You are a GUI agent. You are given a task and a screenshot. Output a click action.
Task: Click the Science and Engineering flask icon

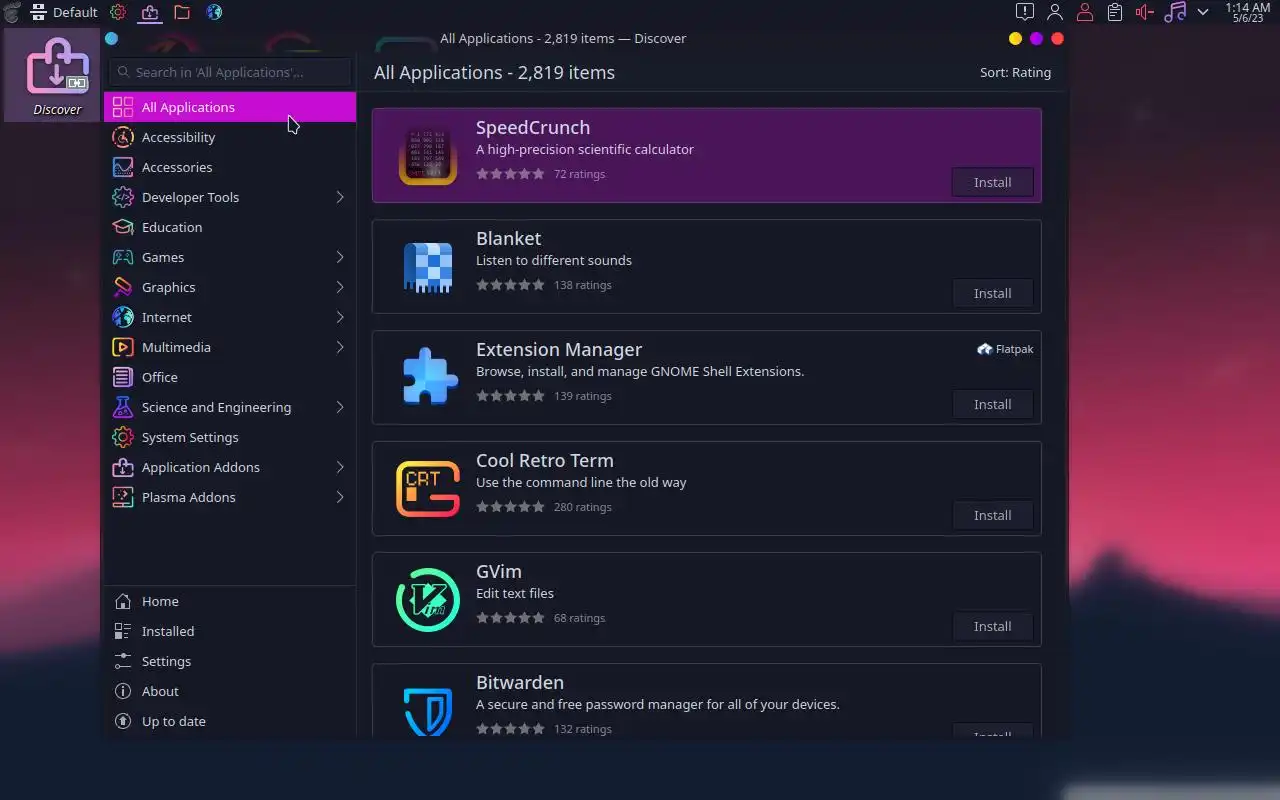pyautogui.click(x=123, y=407)
